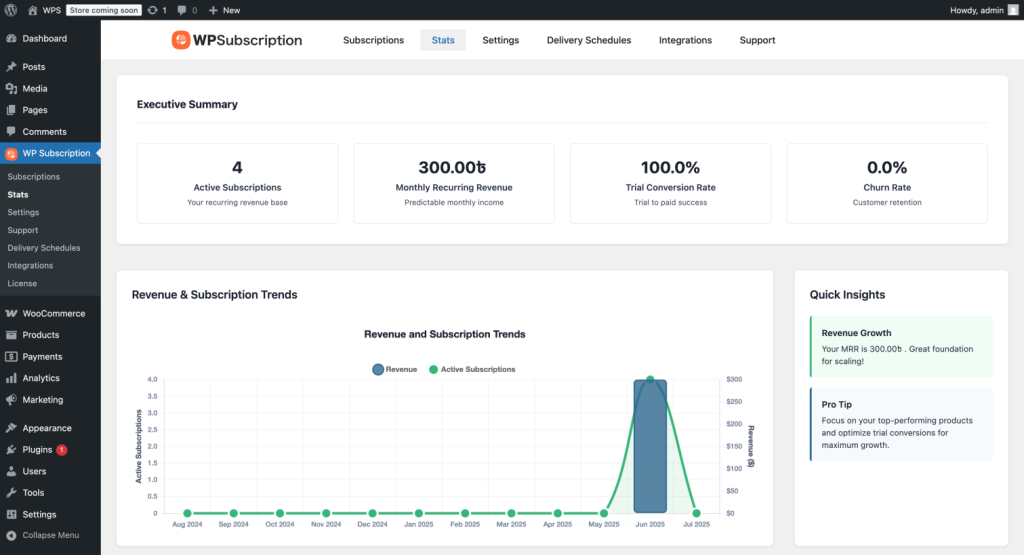
Task: Open the Support top tab
Action: pyautogui.click(x=758, y=40)
